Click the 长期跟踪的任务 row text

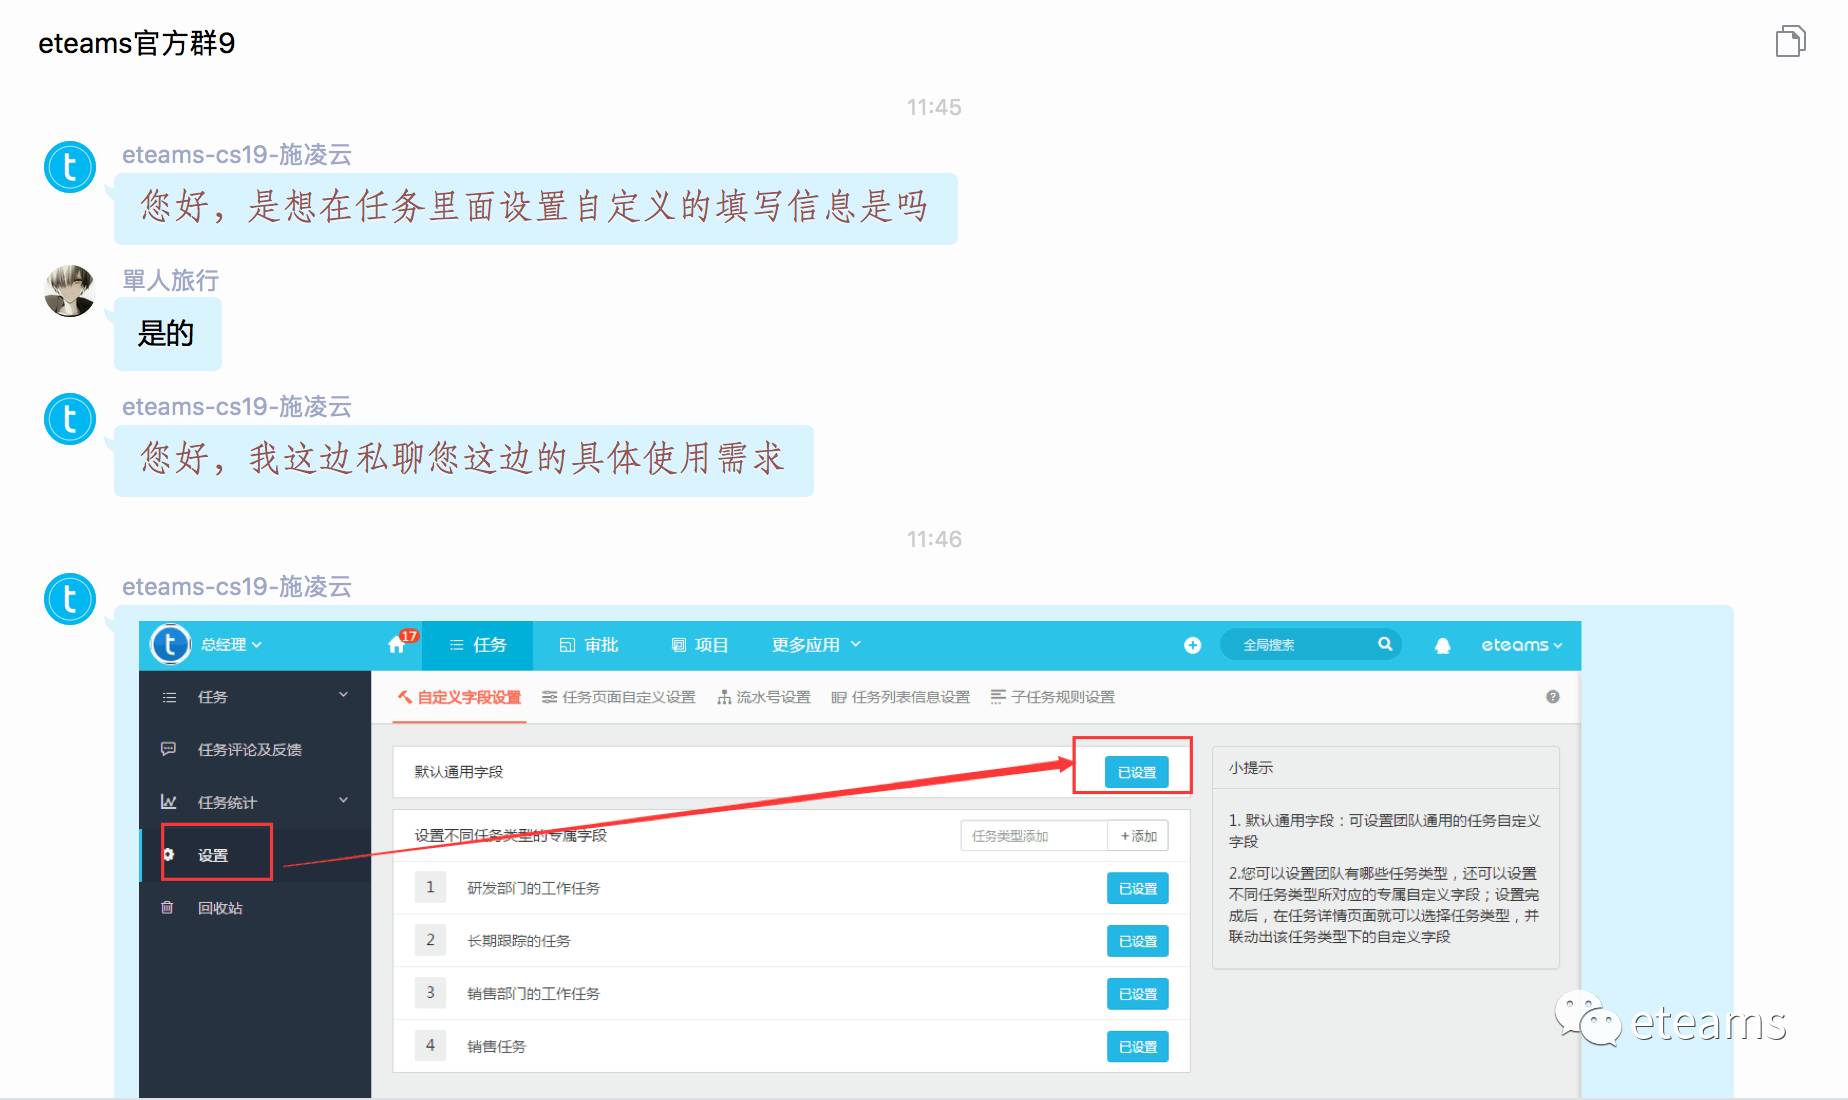519,941
